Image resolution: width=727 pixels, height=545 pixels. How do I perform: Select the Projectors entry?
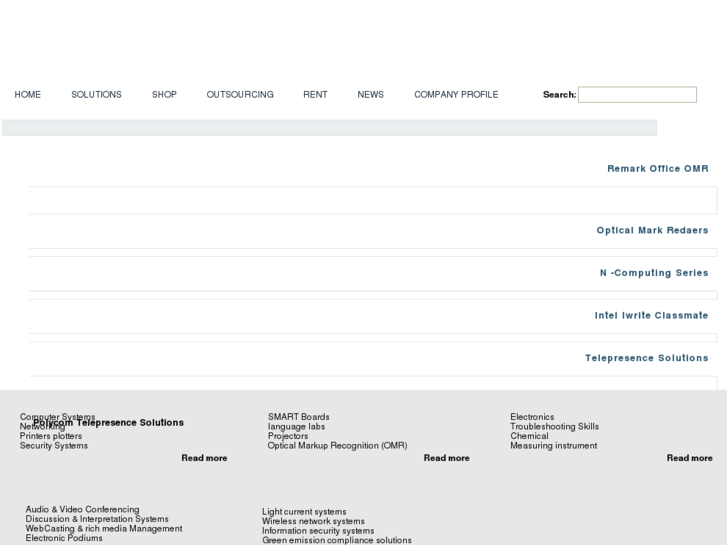(x=287, y=436)
